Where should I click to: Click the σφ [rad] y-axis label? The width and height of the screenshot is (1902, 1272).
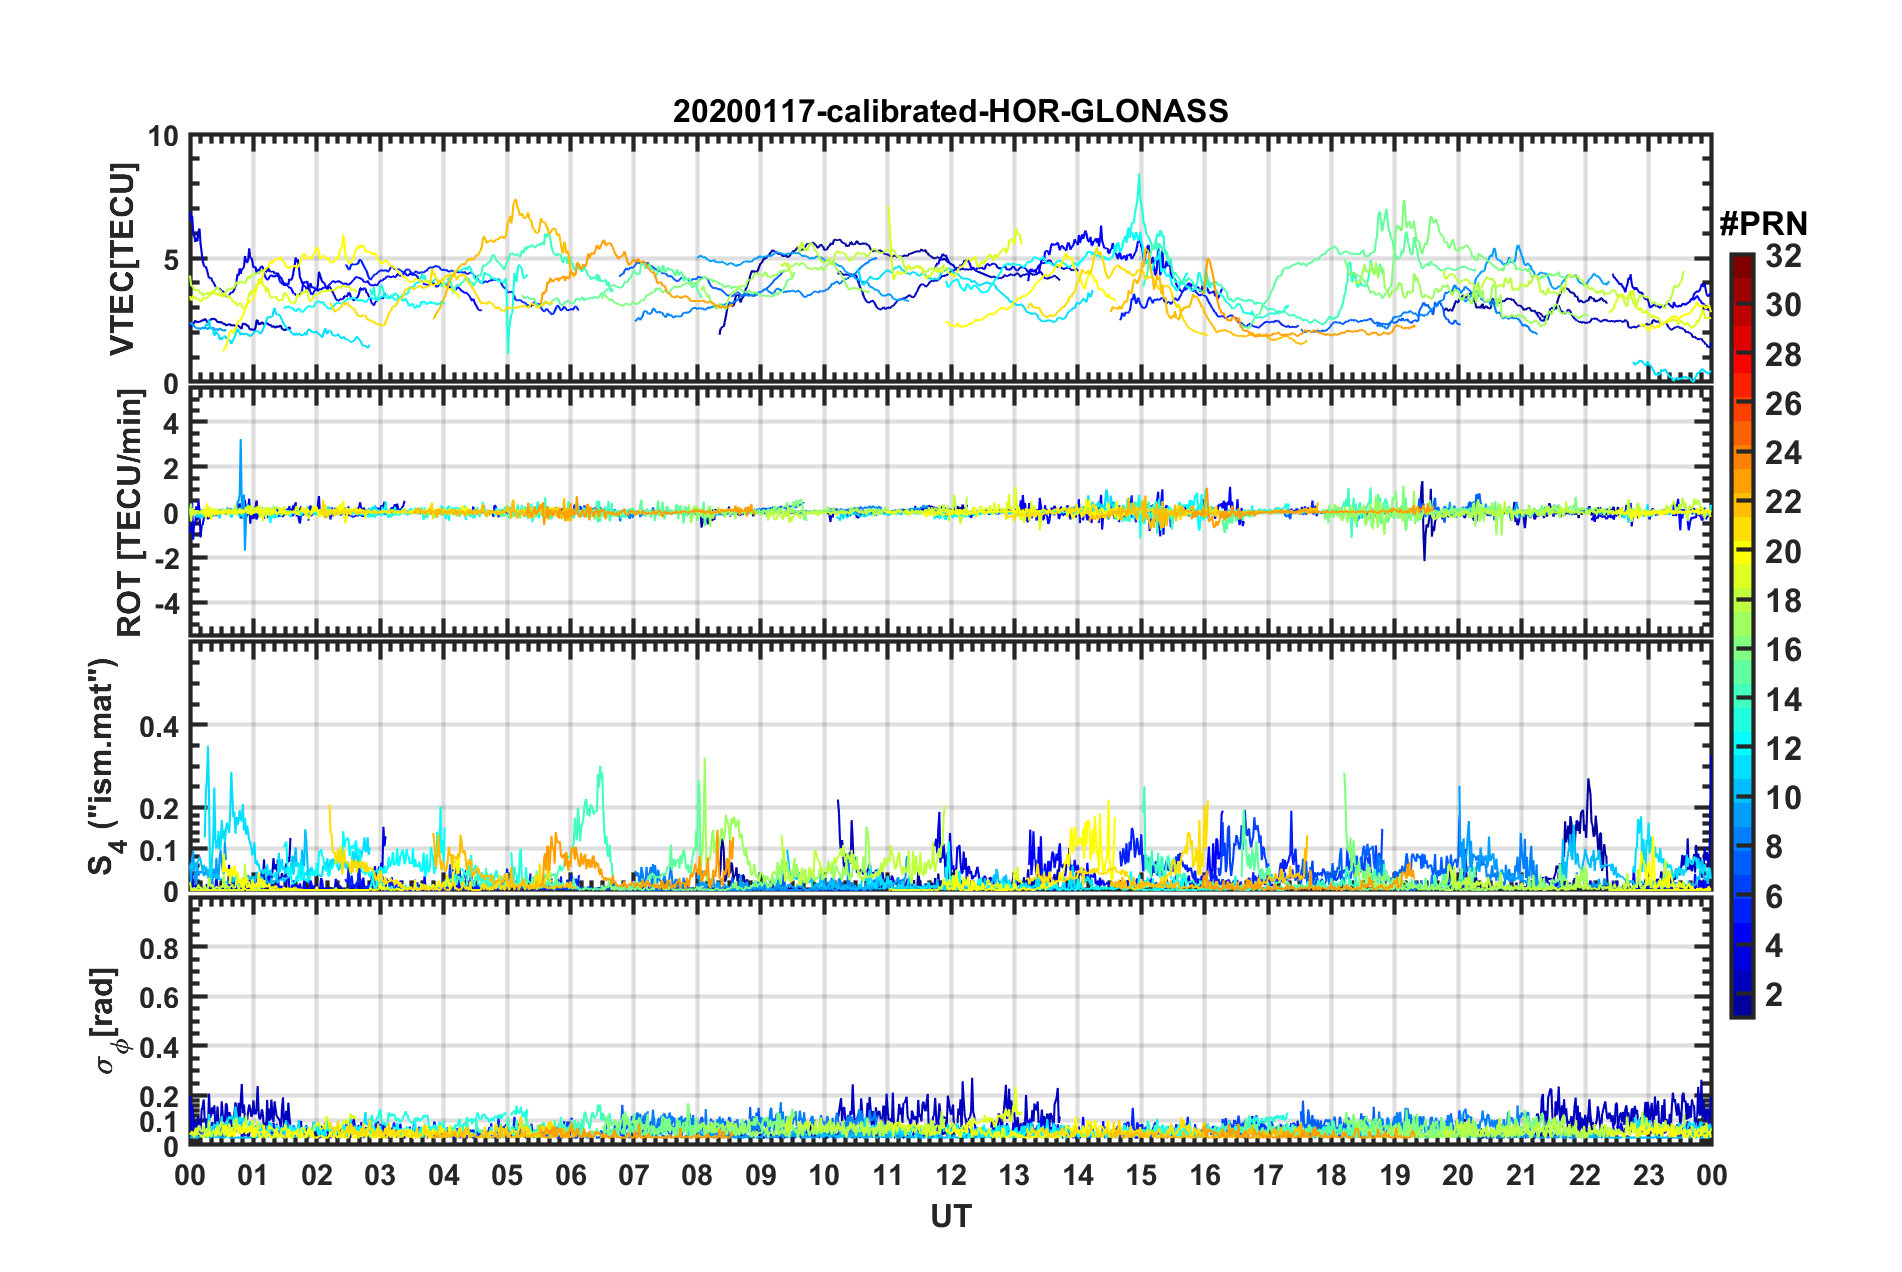(x=110, y=1021)
